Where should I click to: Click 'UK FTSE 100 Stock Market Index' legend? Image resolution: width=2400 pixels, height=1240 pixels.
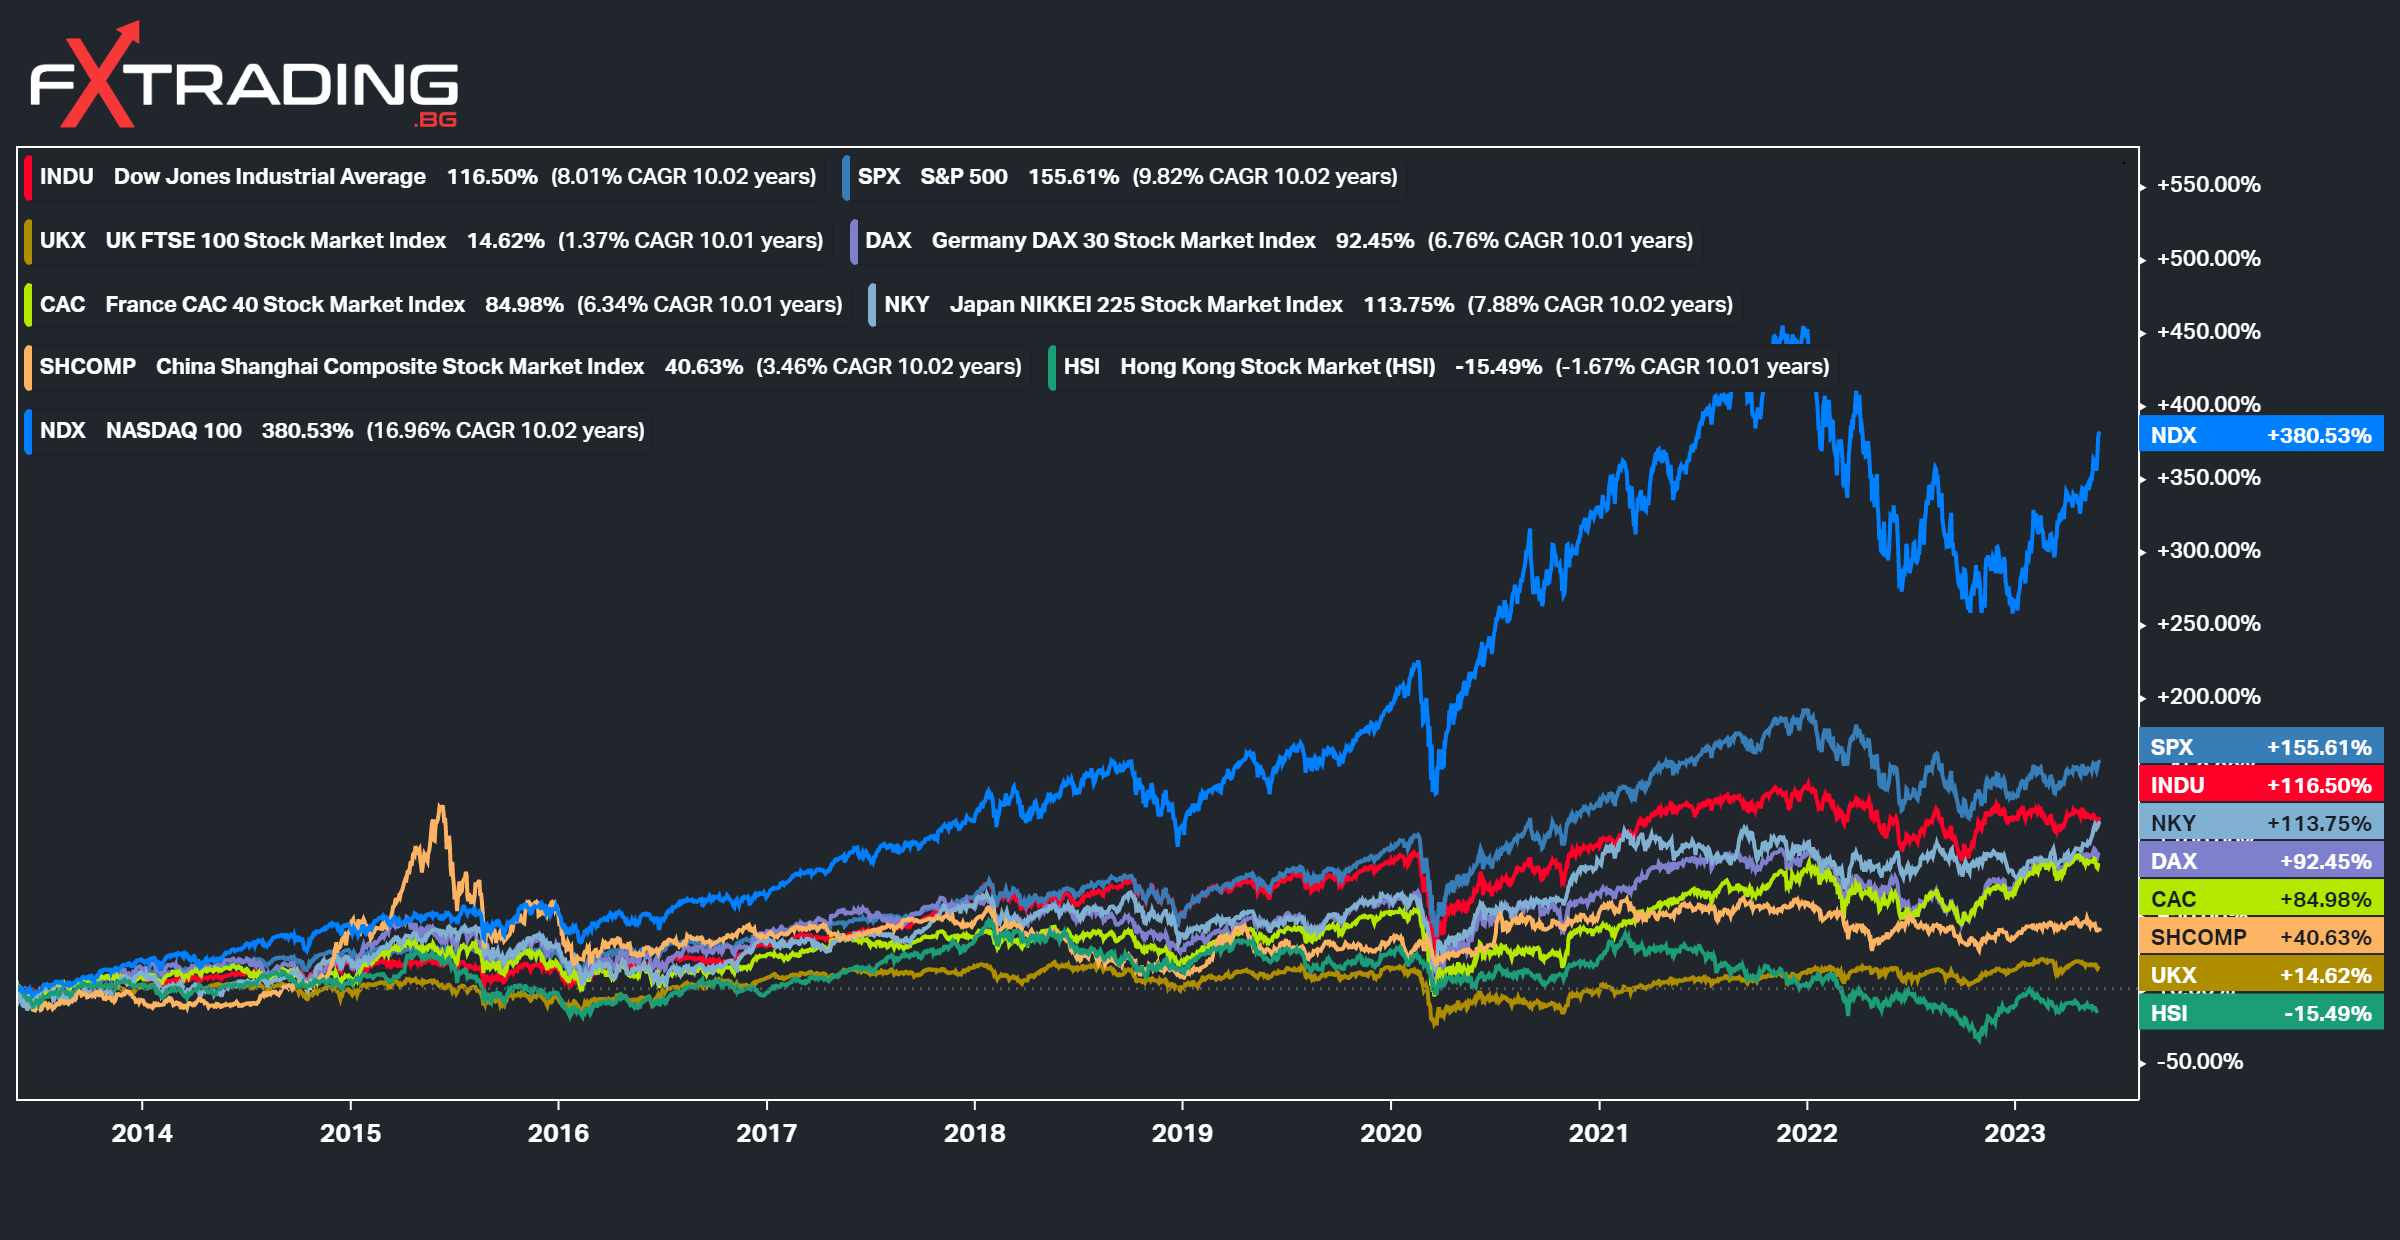click(x=276, y=241)
